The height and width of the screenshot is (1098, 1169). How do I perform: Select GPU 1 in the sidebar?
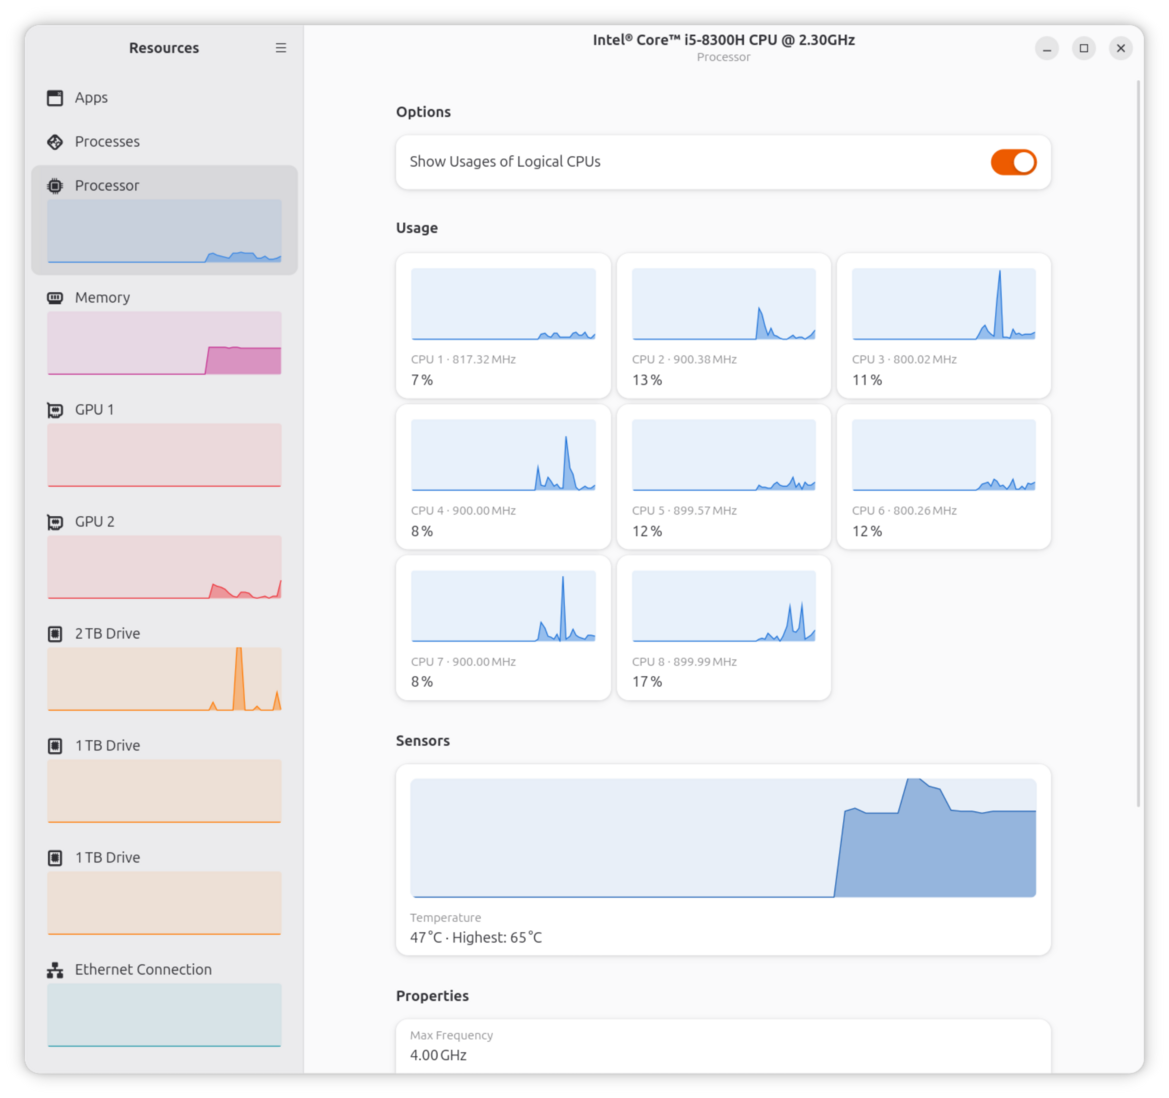coord(164,444)
